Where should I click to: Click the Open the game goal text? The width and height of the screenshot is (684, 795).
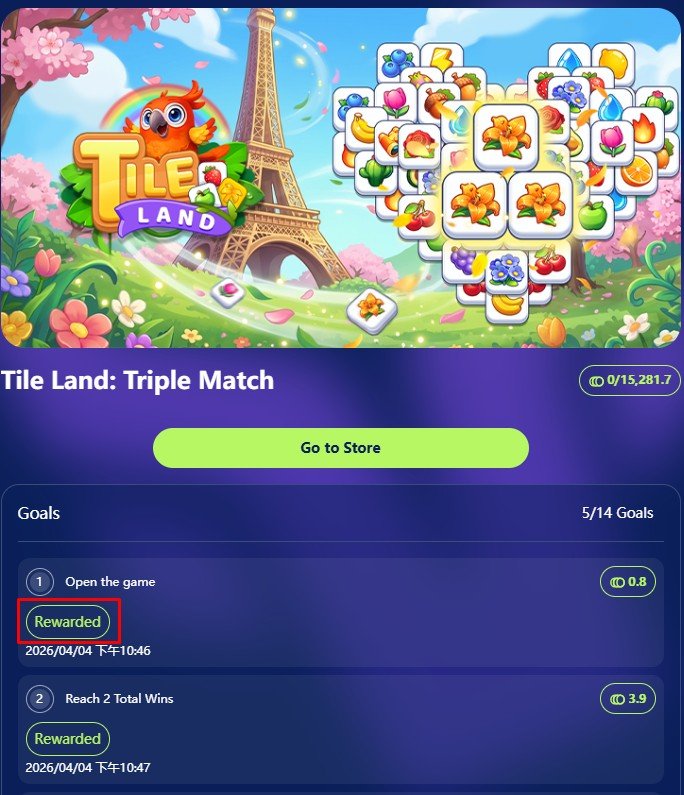[x=110, y=582]
